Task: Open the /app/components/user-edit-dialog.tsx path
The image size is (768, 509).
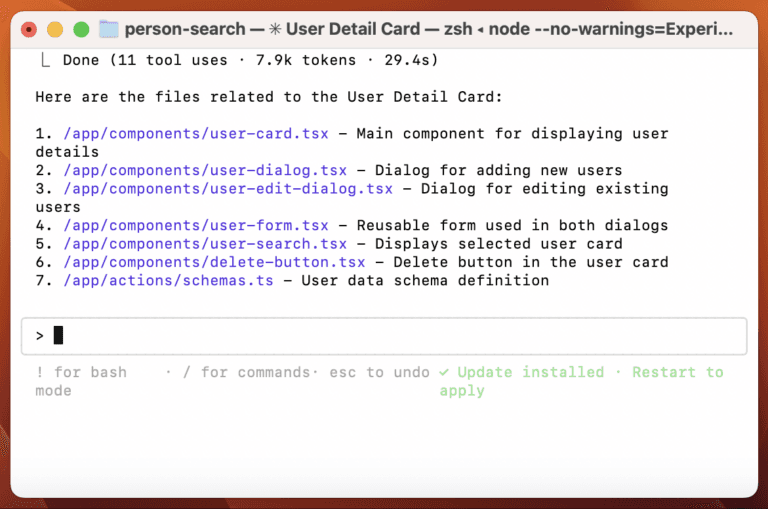Action: click(x=228, y=188)
